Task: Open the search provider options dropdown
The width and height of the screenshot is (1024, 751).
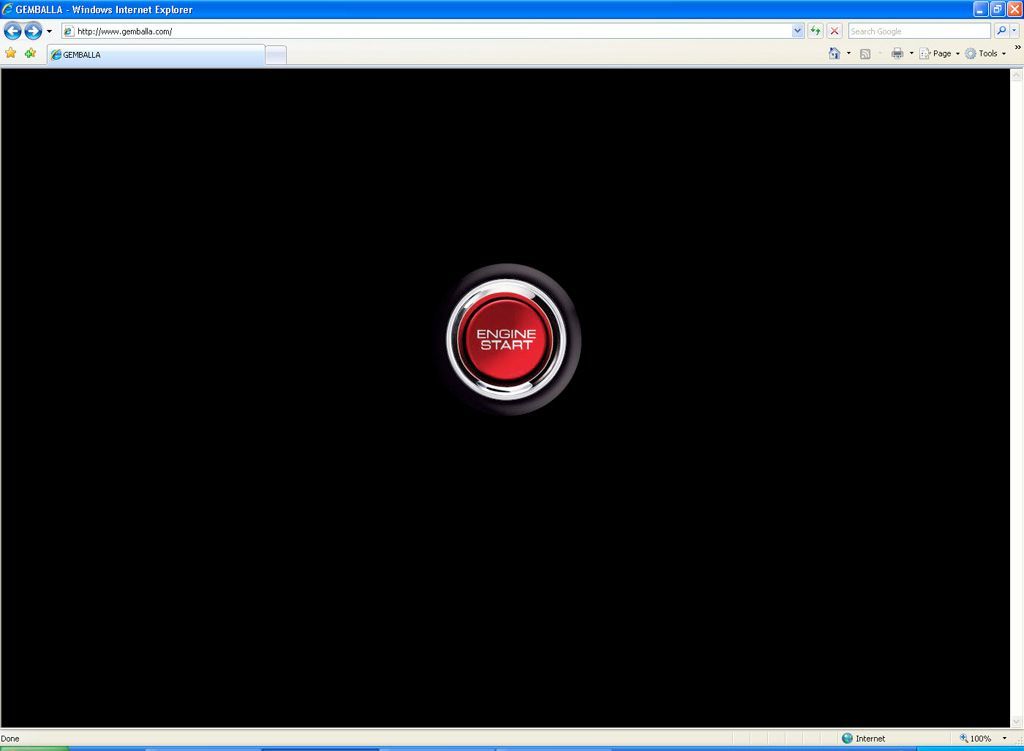Action: point(1015,31)
